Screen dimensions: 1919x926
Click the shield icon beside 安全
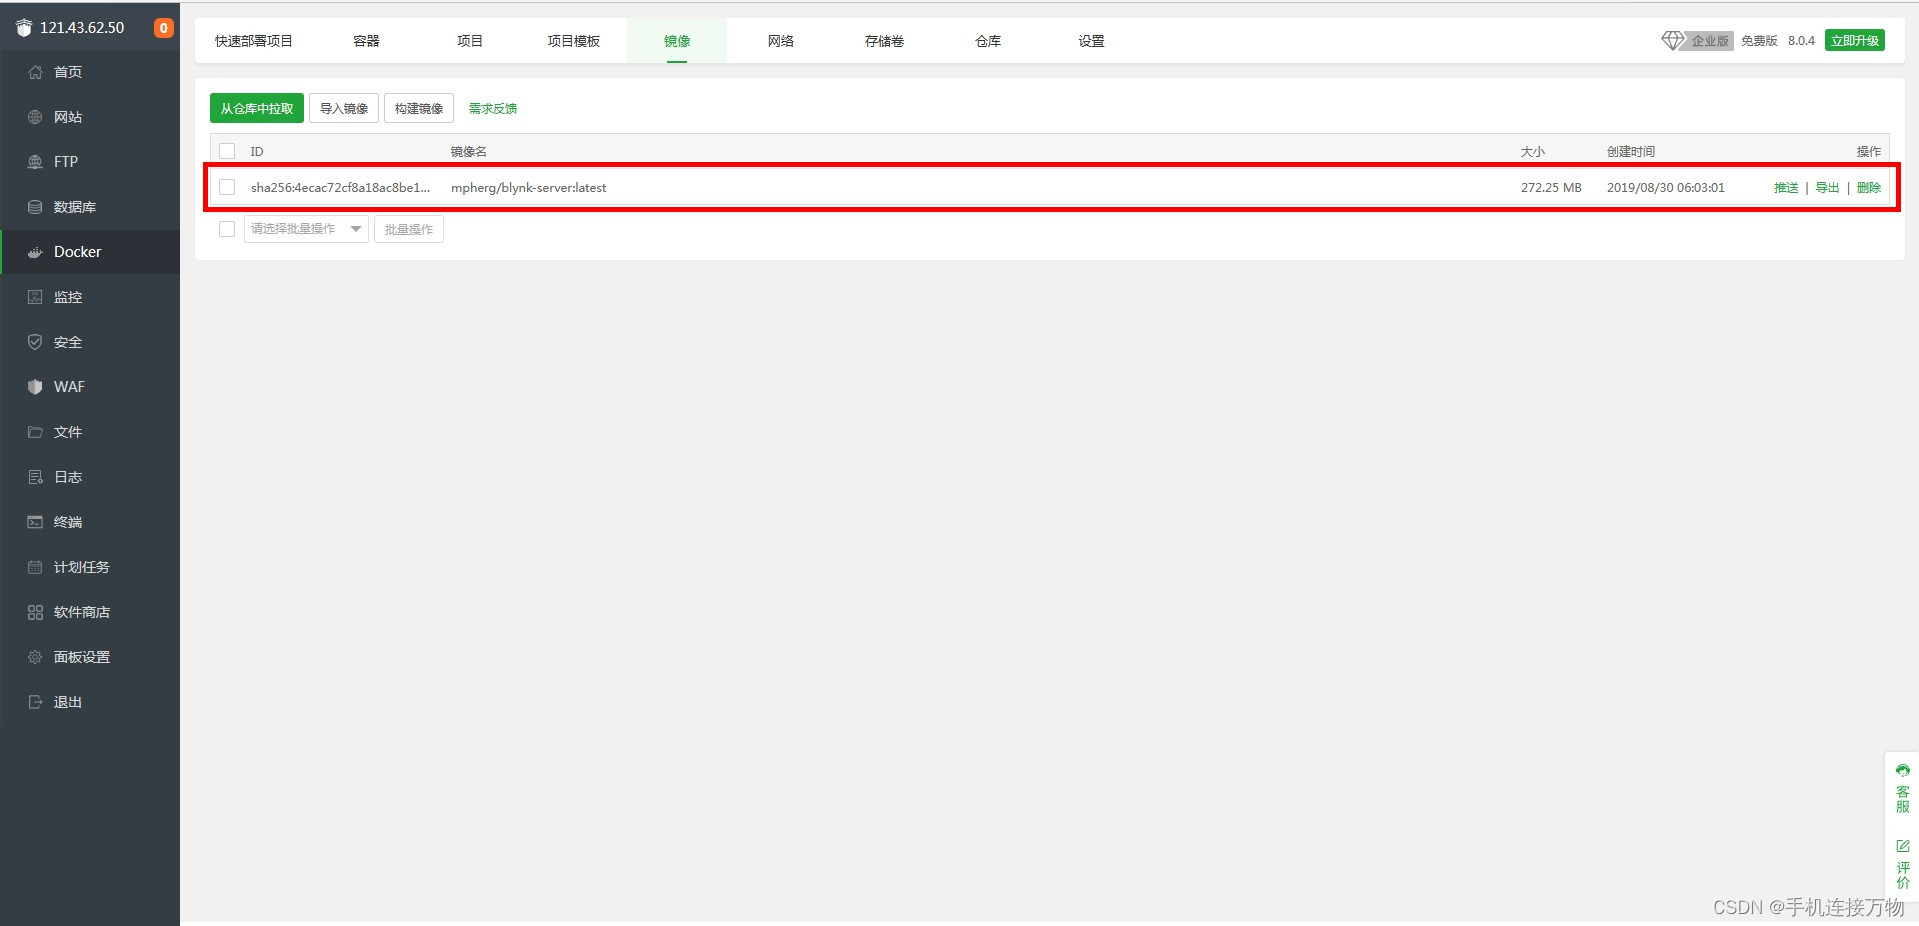pyautogui.click(x=35, y=342)
